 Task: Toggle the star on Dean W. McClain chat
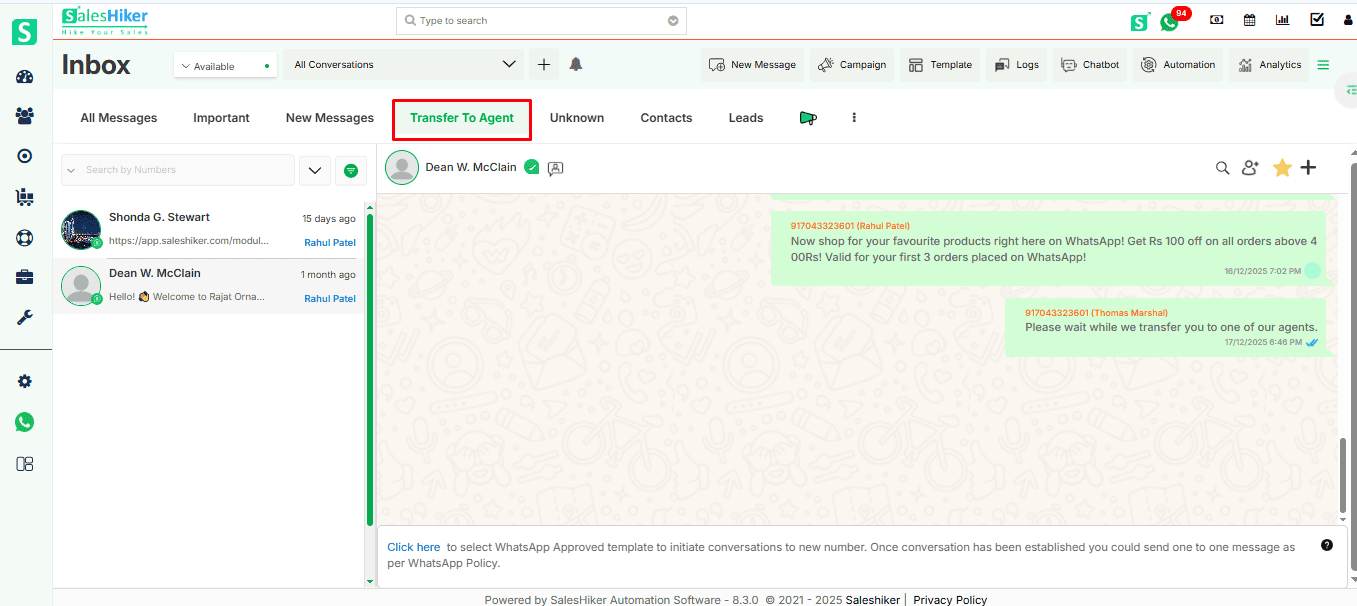[x=1282, y=168]
